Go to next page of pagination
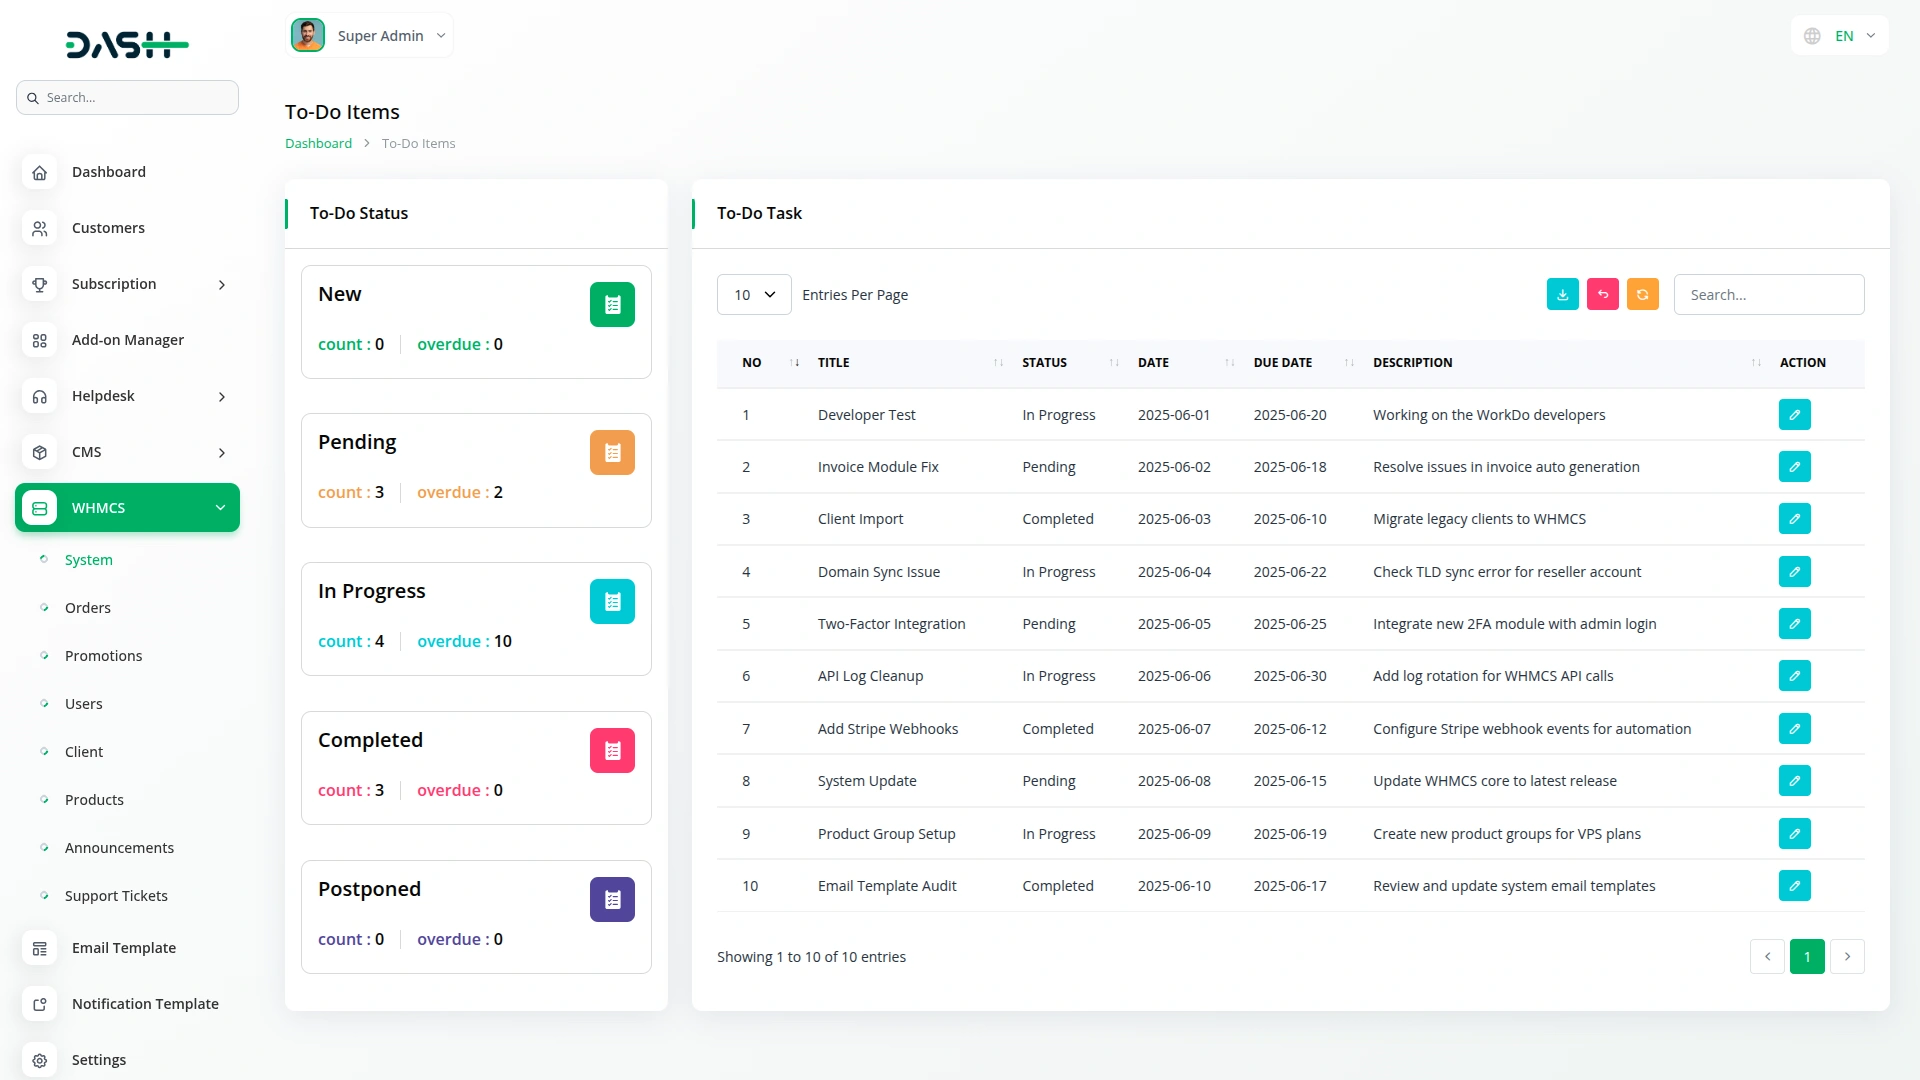The image size is (1920, 1080). tap(1847, 957)
